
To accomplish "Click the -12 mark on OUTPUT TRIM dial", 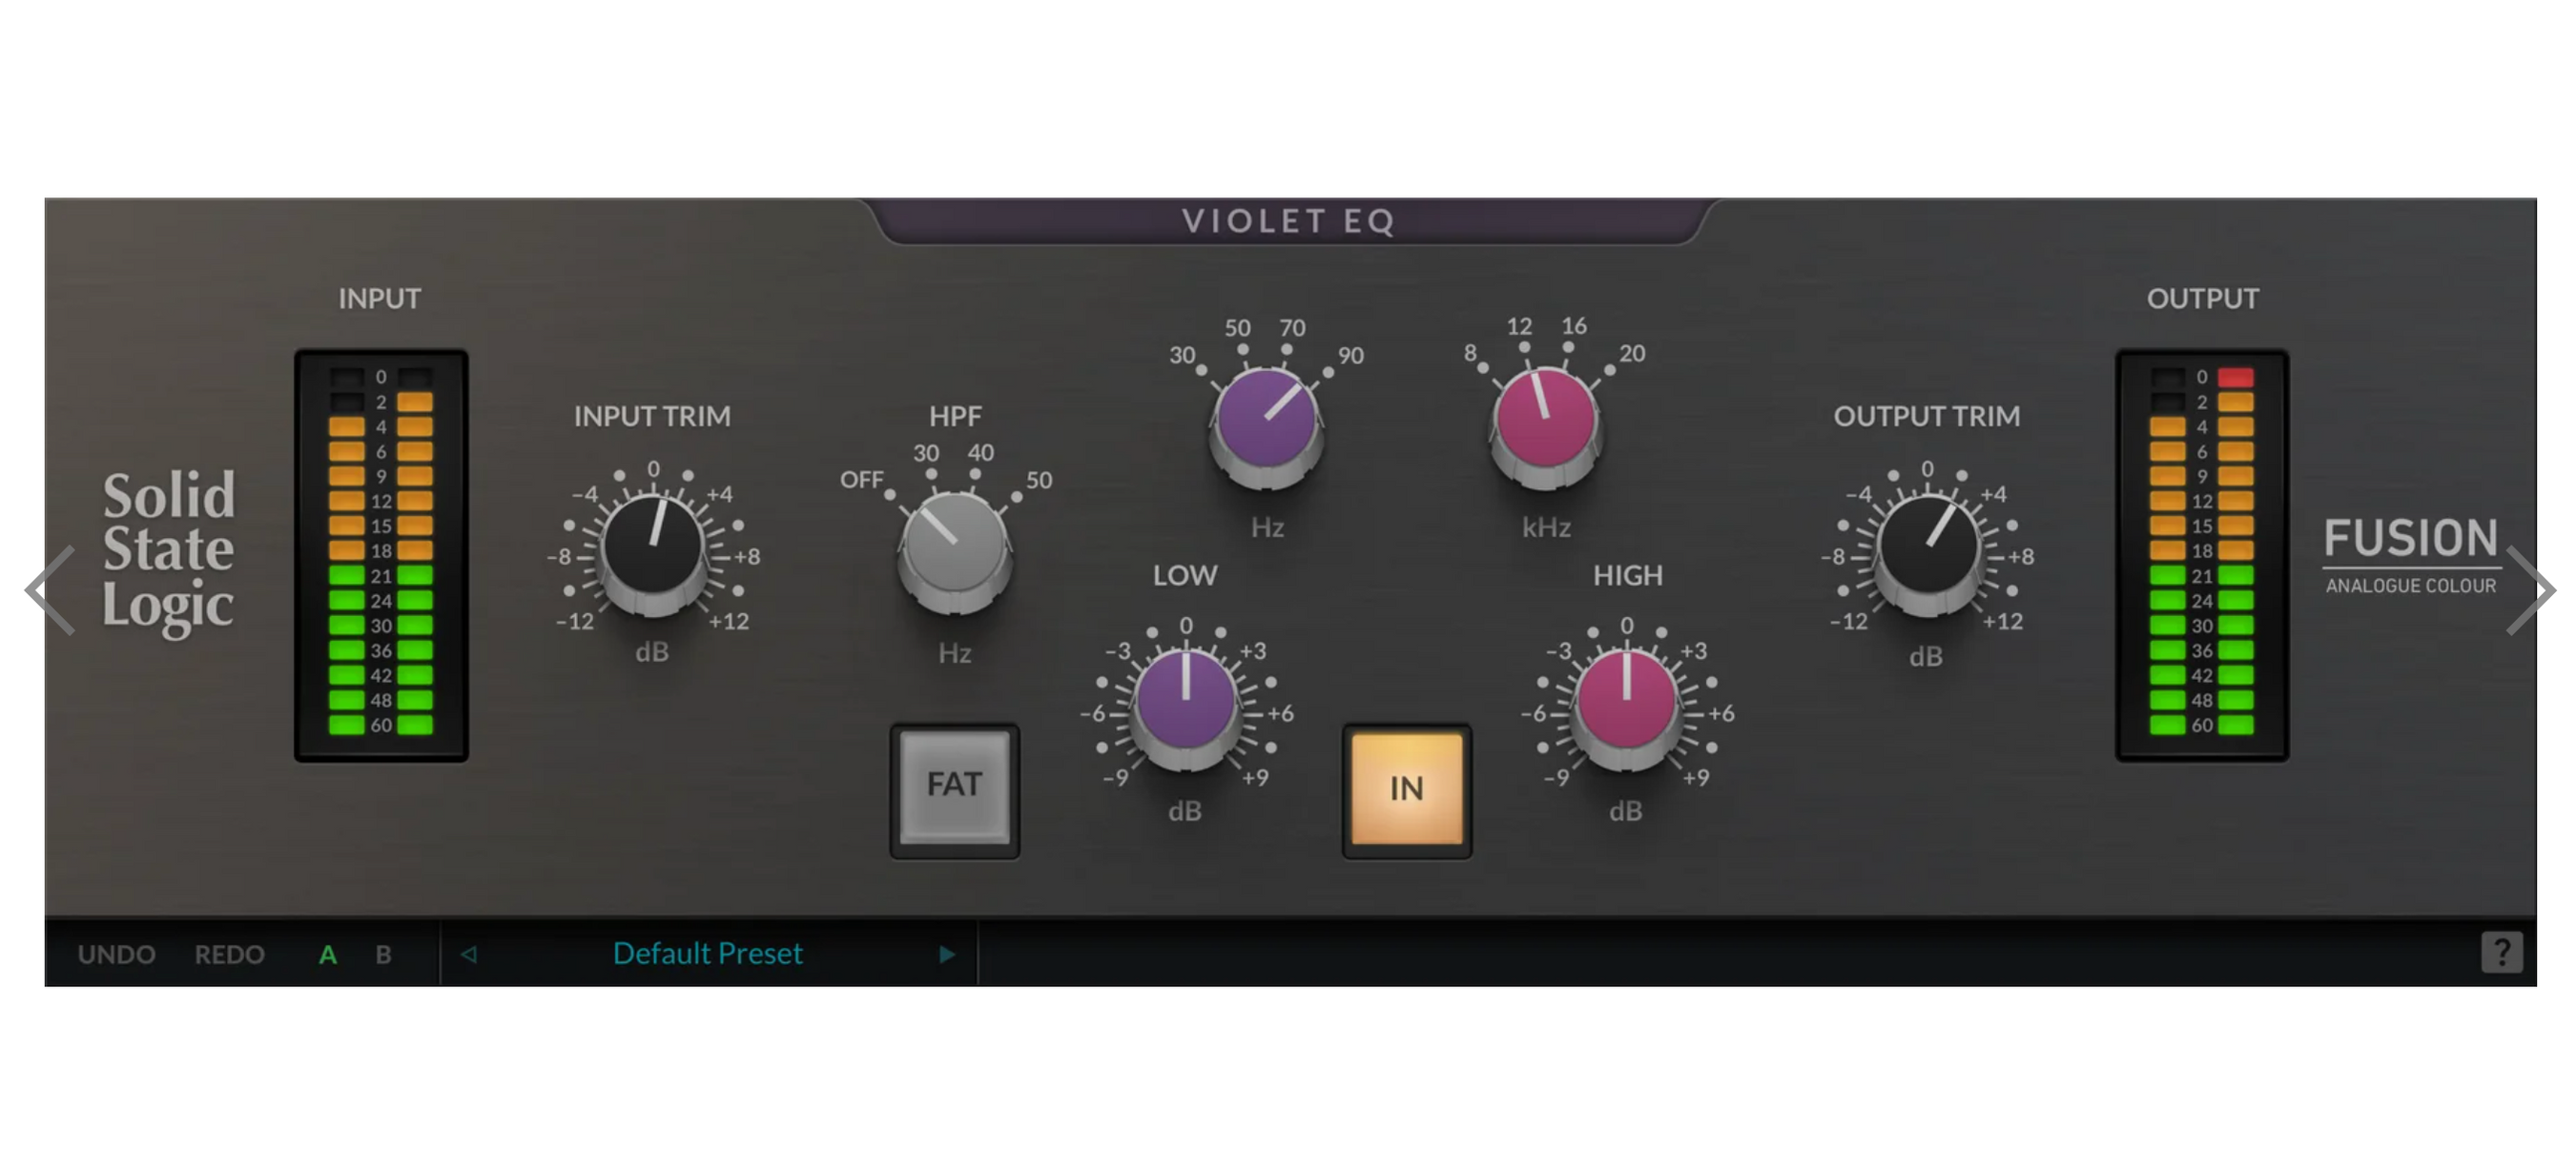I will [x=1849, y=621].
